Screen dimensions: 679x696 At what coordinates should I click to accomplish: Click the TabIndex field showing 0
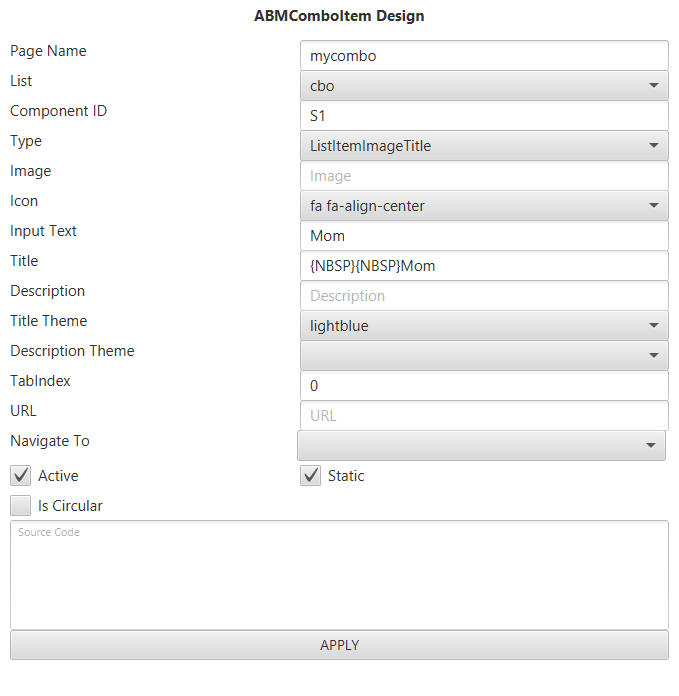pyautogui.click(x=483, y=386)
